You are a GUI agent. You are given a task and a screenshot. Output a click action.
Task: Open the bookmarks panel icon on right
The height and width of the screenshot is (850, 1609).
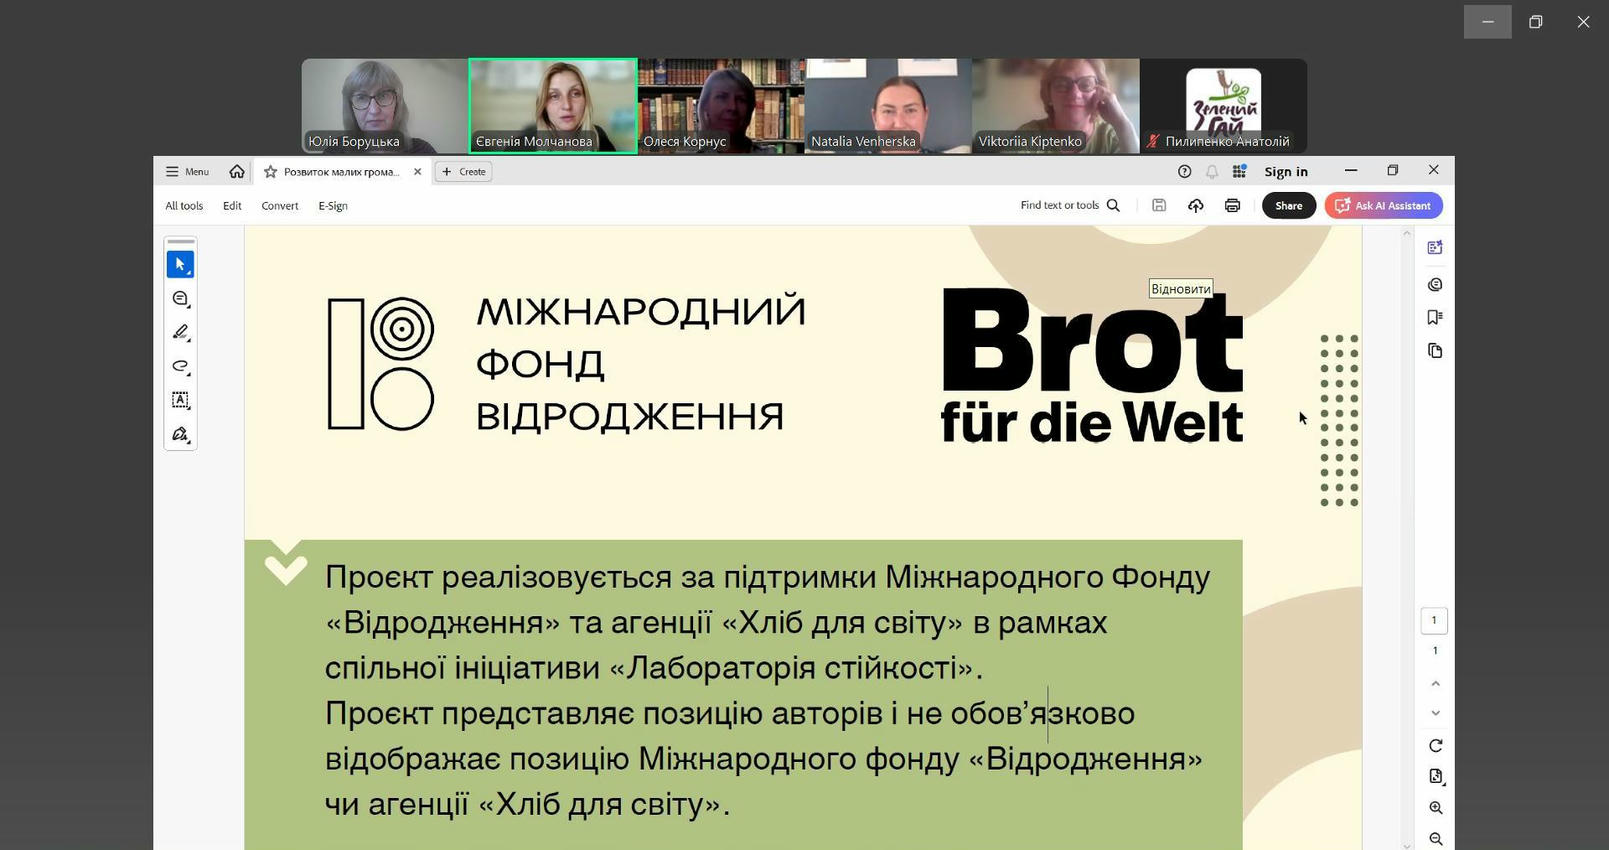[x=1434, y=318]
